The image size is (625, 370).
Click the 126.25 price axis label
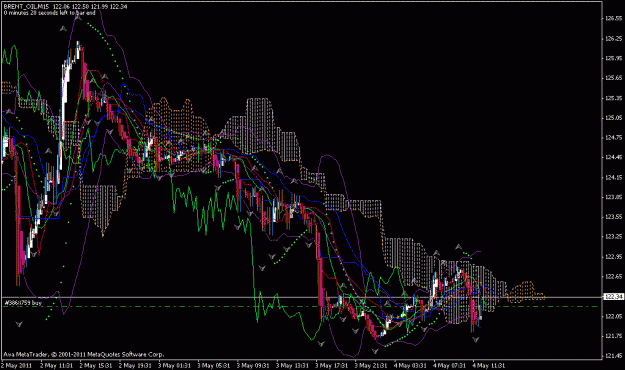click(614, 38)
